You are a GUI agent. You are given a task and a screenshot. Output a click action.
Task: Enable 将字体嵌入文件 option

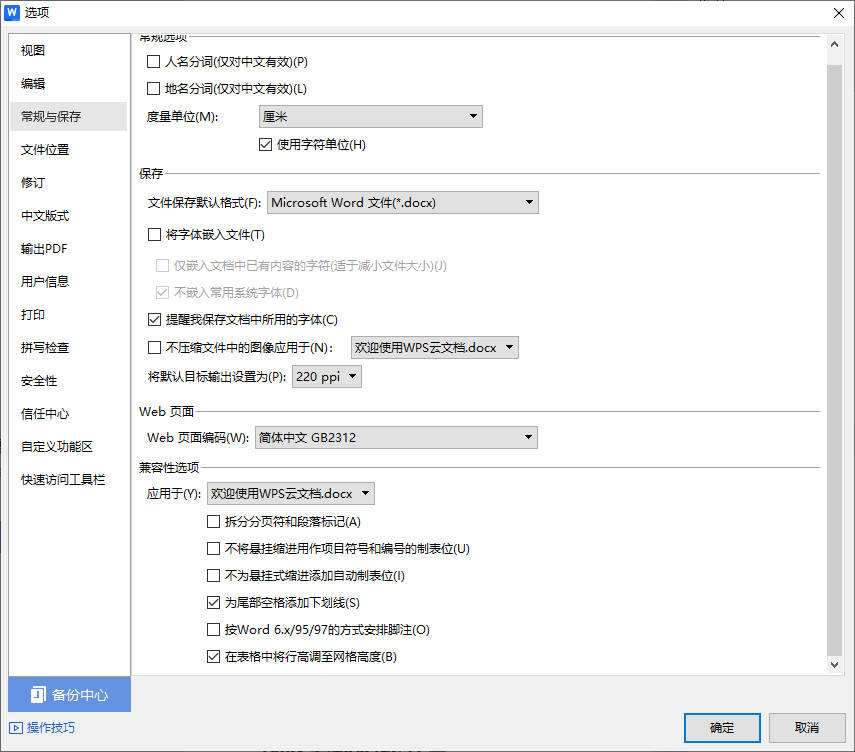click(x=154, y=235)
